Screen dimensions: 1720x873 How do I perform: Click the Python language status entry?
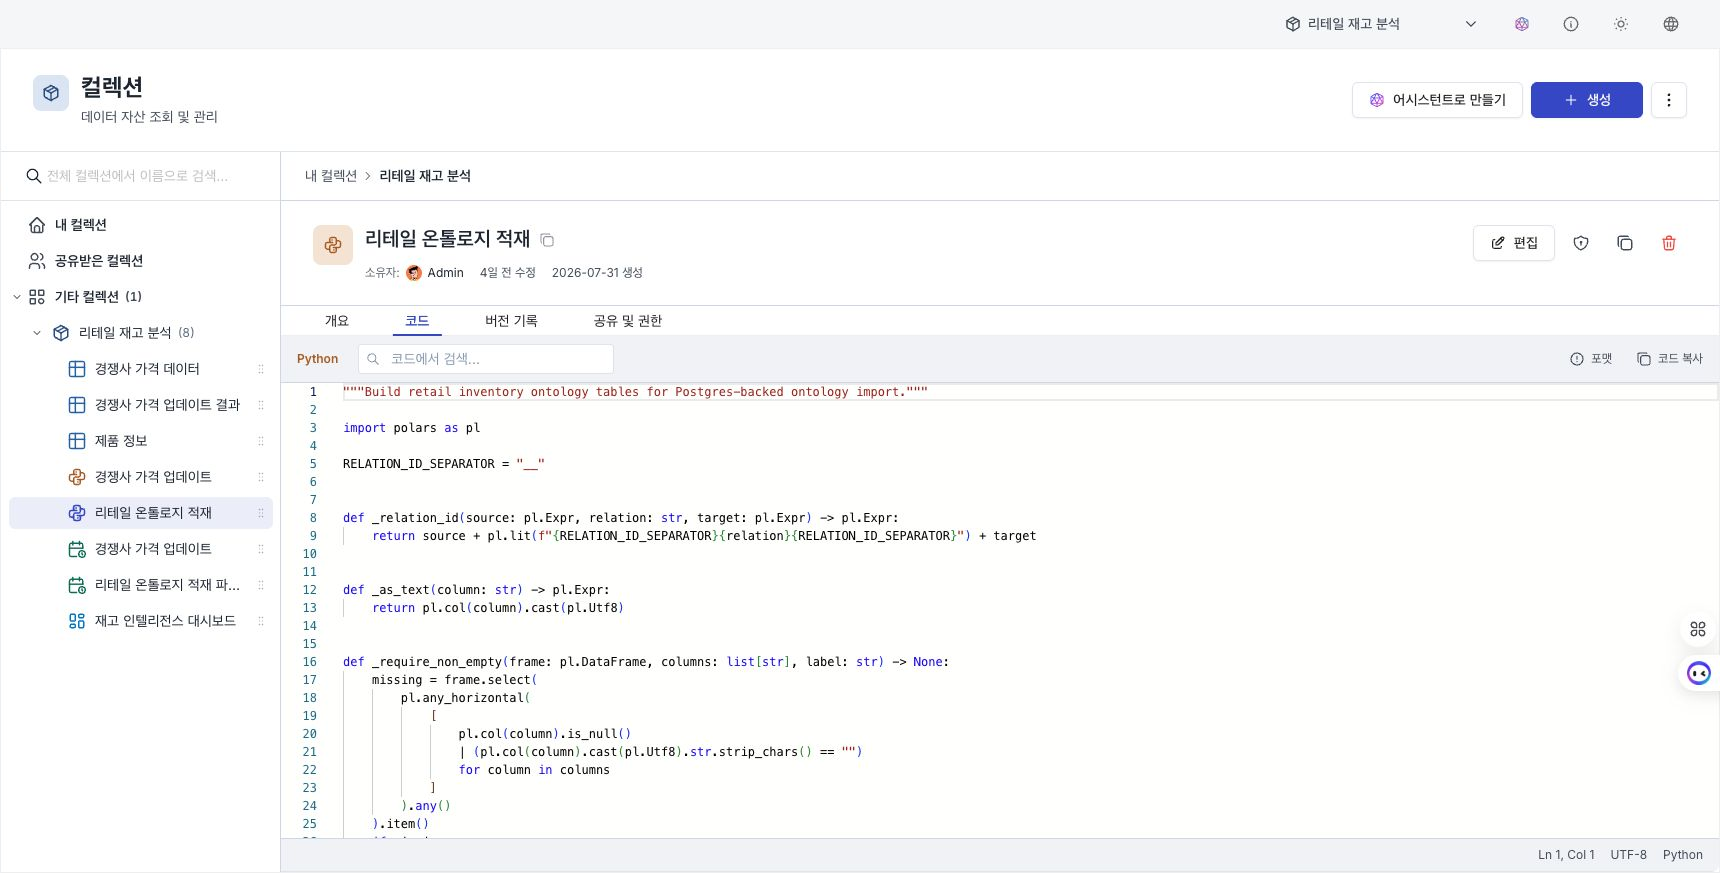[1682, 855]
